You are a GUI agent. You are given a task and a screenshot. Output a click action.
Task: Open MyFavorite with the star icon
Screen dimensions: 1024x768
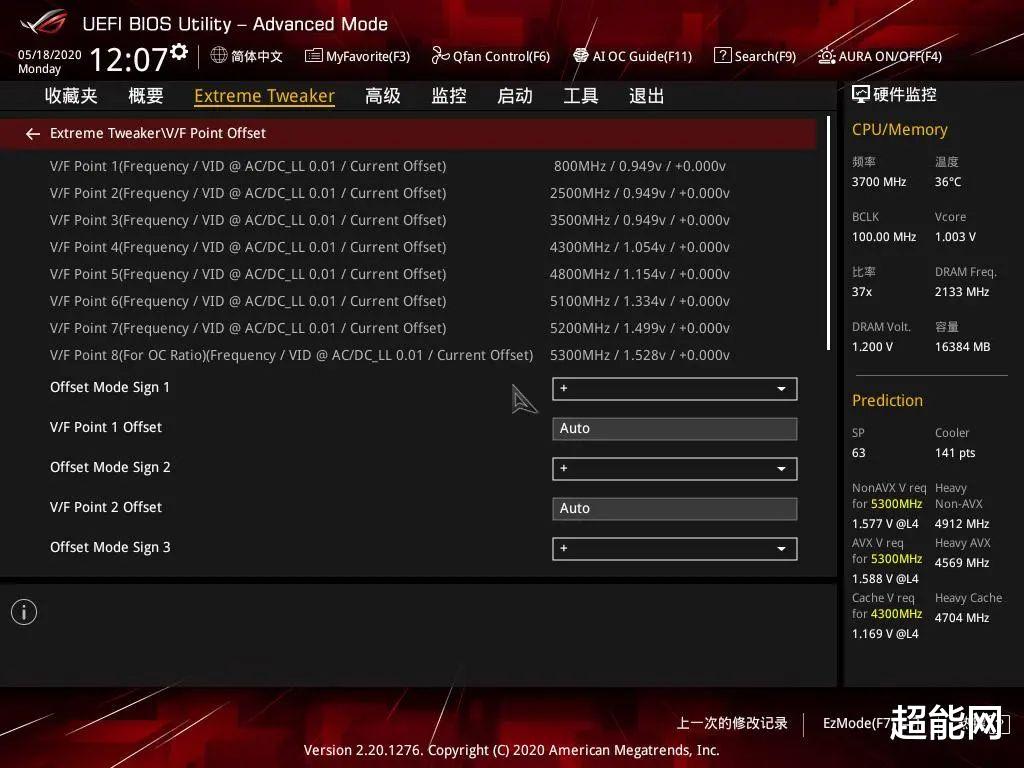pyautogui.click(x=314, y=57)
